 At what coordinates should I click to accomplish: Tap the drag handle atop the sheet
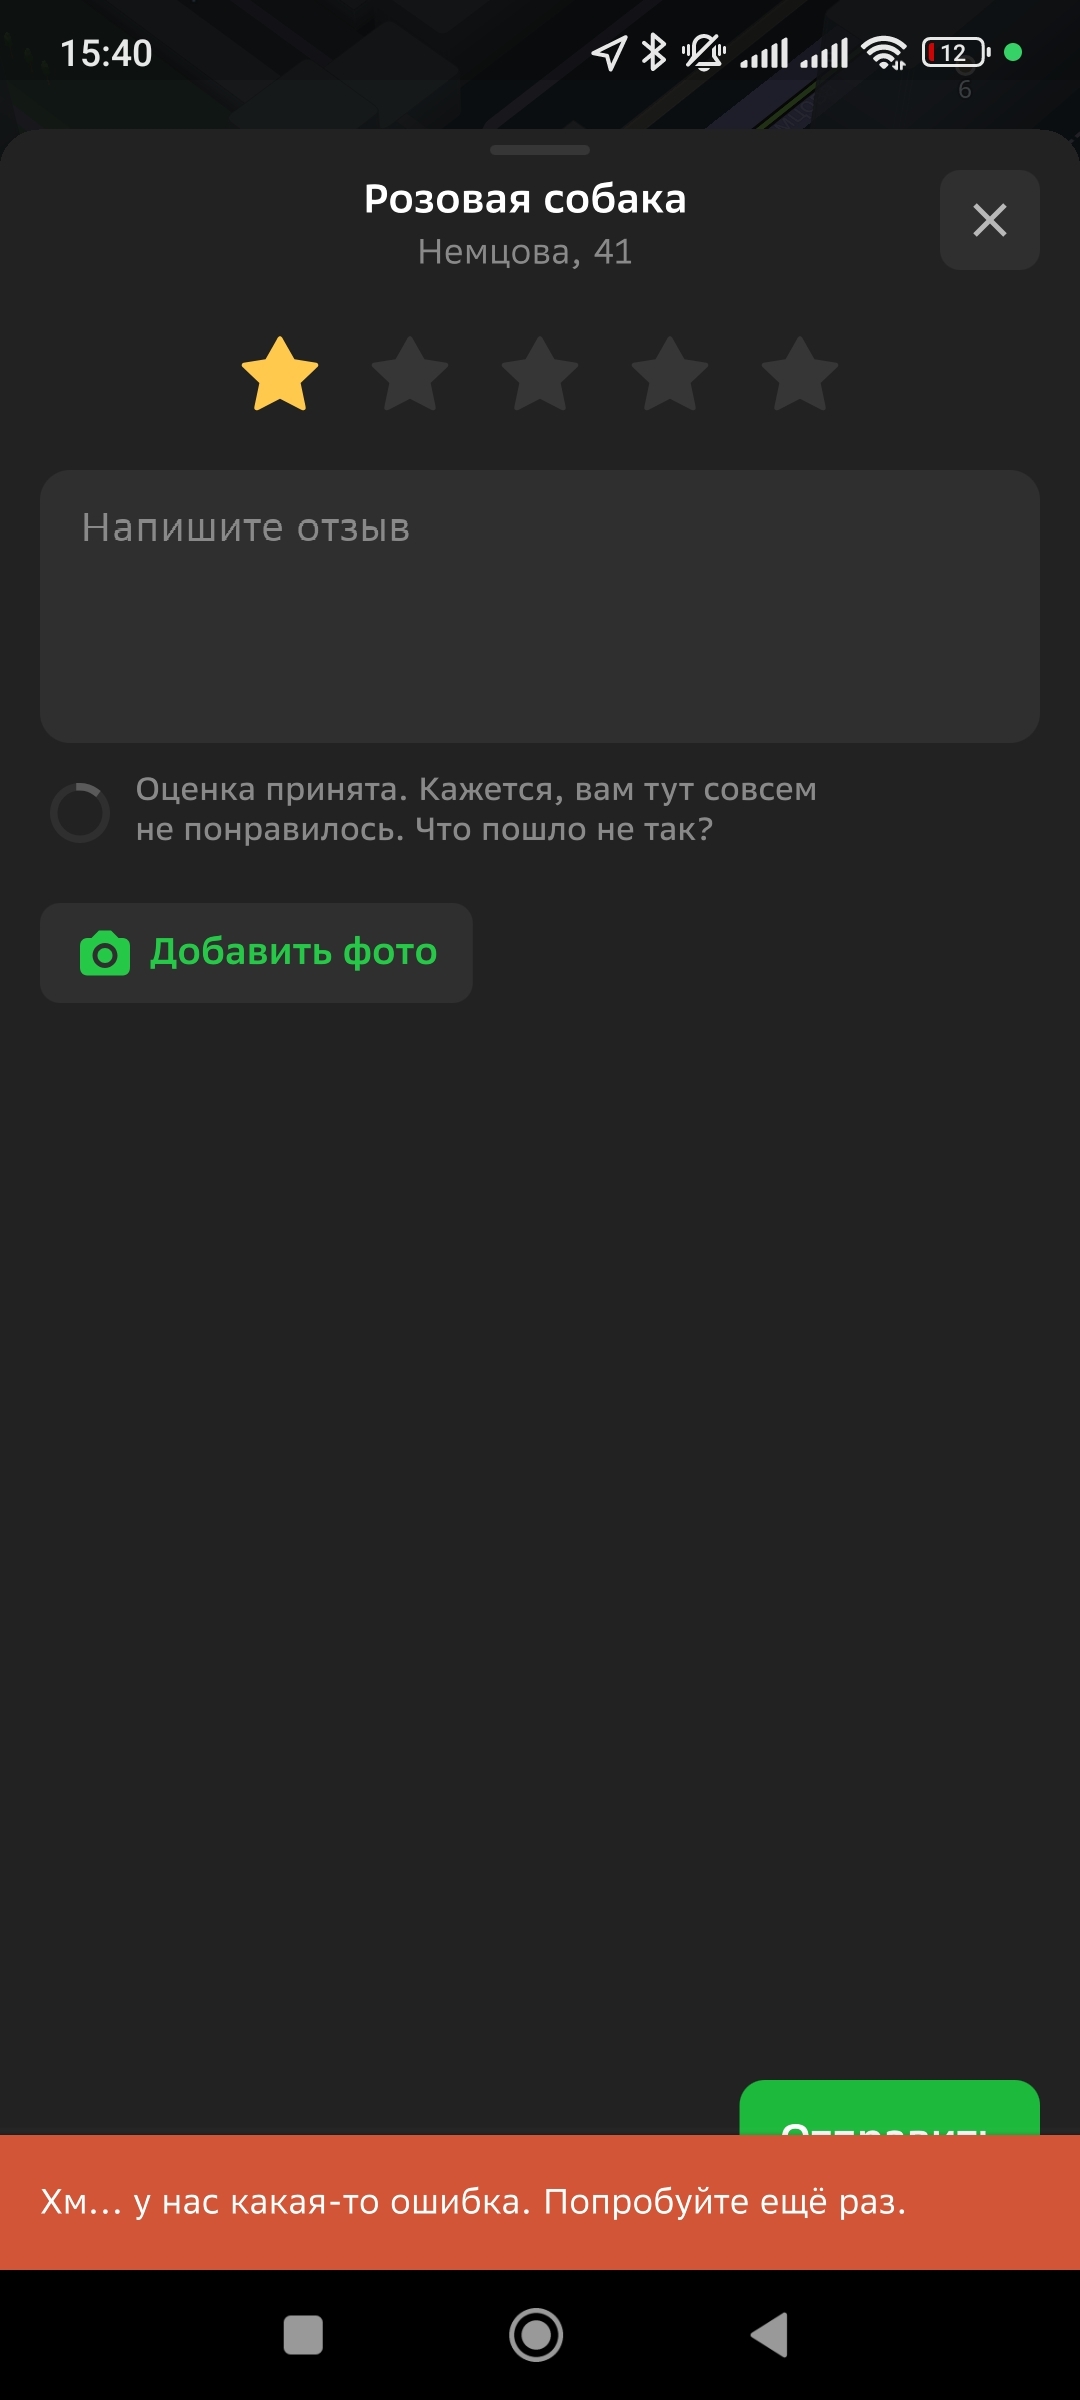click(540, 150)
